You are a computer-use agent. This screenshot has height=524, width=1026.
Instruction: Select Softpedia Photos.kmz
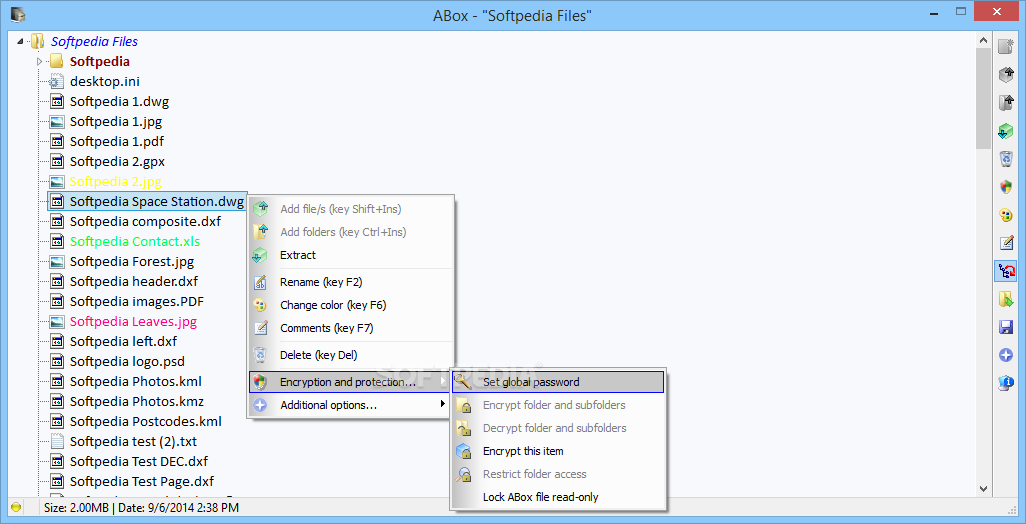[137, 401]
